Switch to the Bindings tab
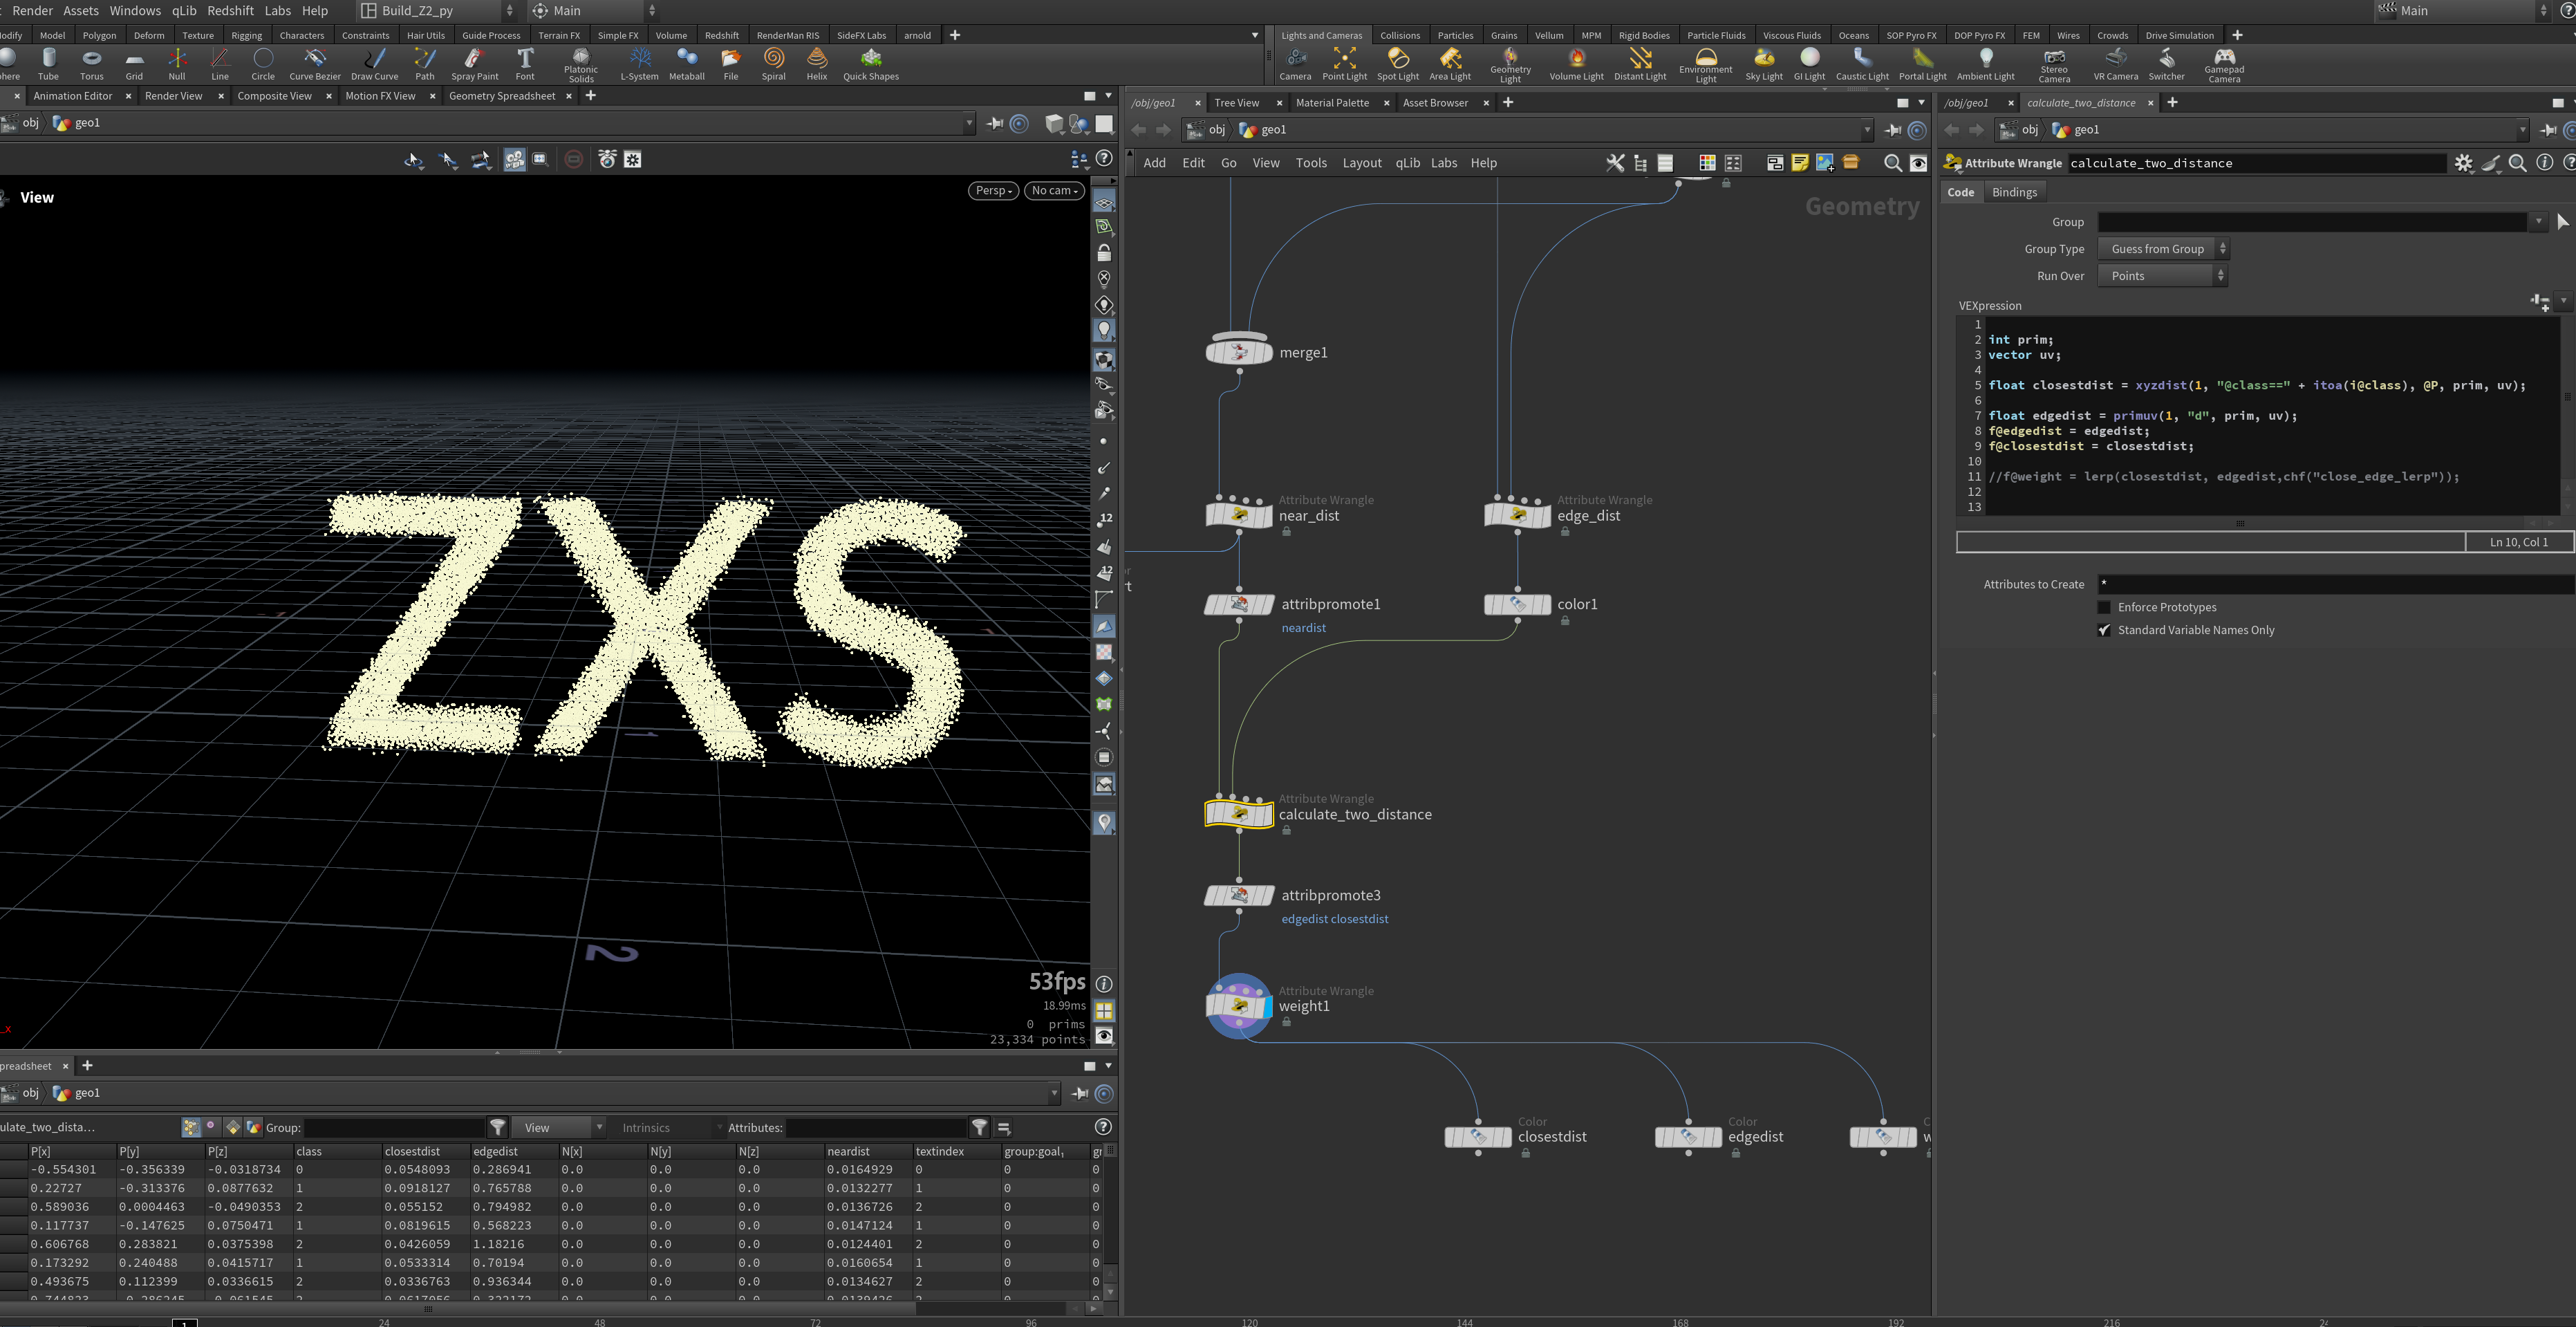Screen dimensions: 2576x1327 (x=2014, y=192)
